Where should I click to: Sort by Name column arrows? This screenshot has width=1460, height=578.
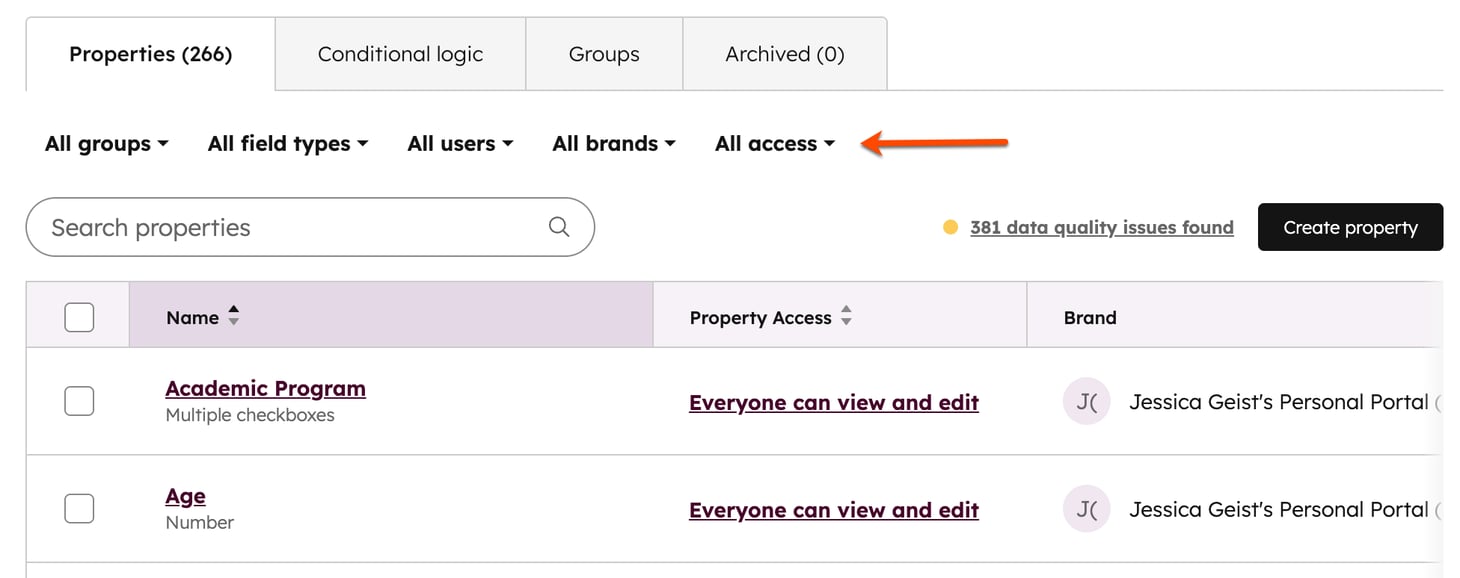tap(234, 317)
